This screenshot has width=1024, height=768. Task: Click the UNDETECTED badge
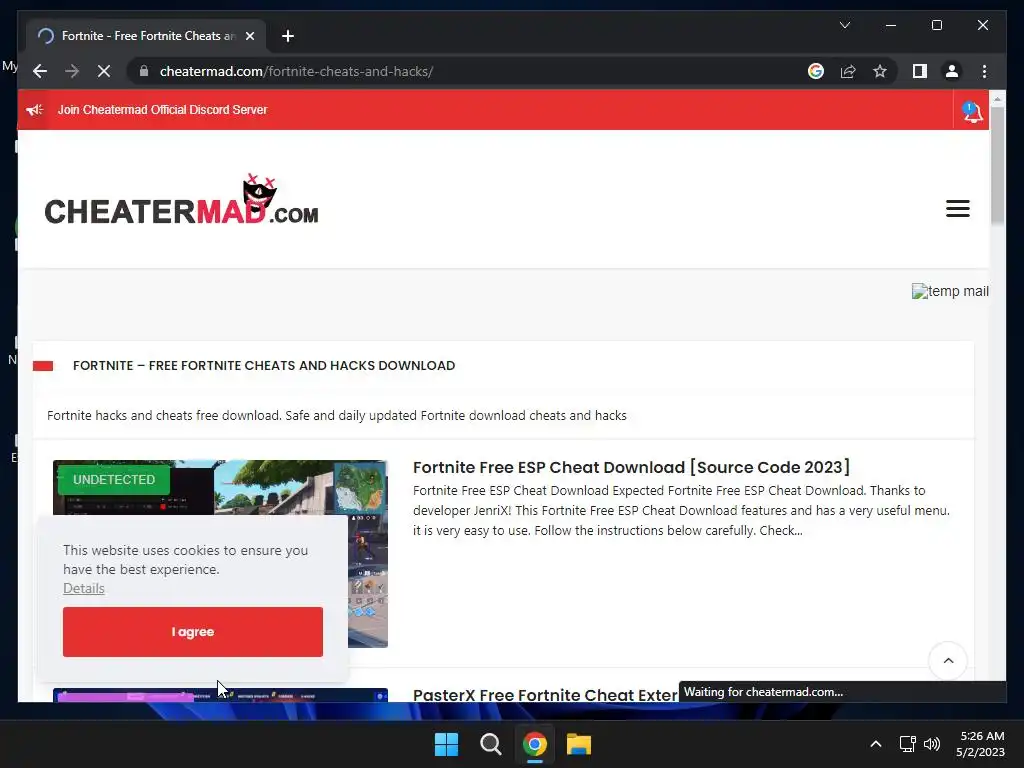114,479
